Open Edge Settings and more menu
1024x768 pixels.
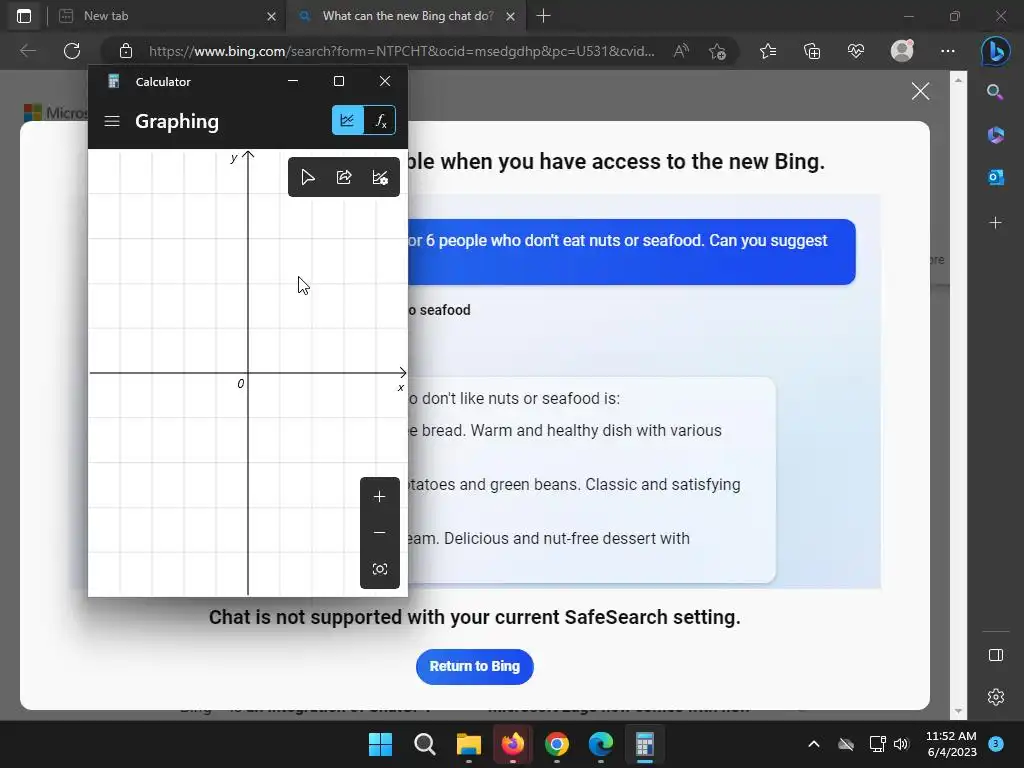948,51
